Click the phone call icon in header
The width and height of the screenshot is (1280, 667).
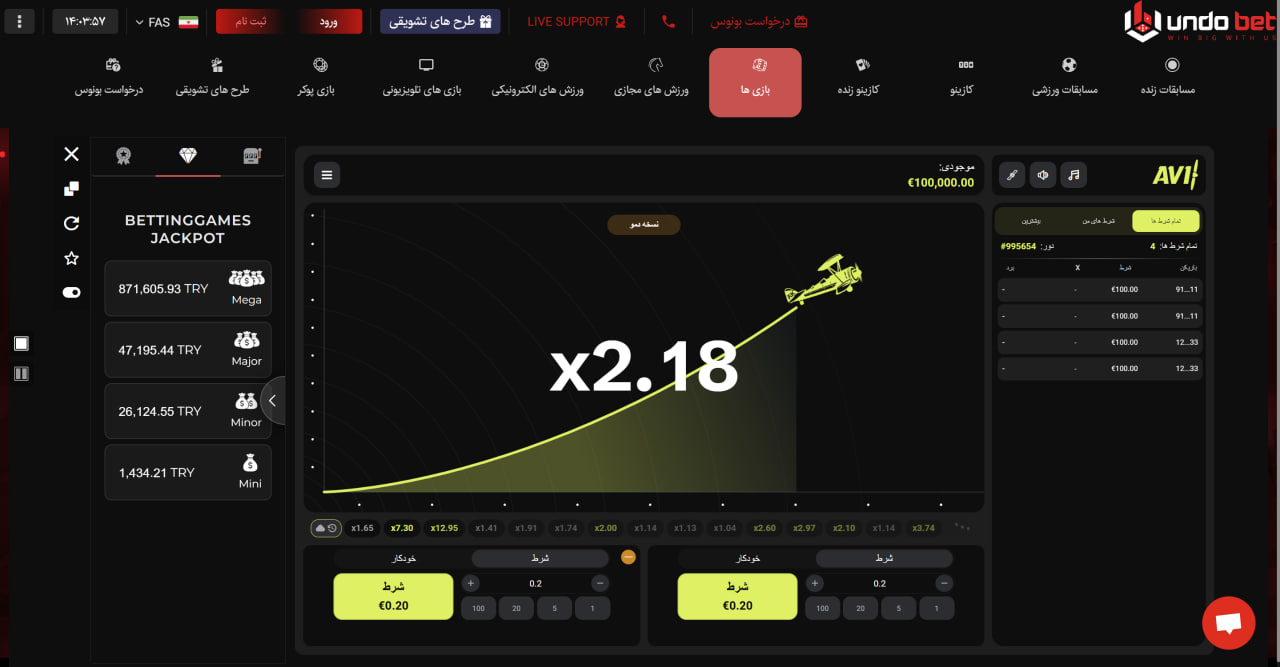tap(668, 21)
